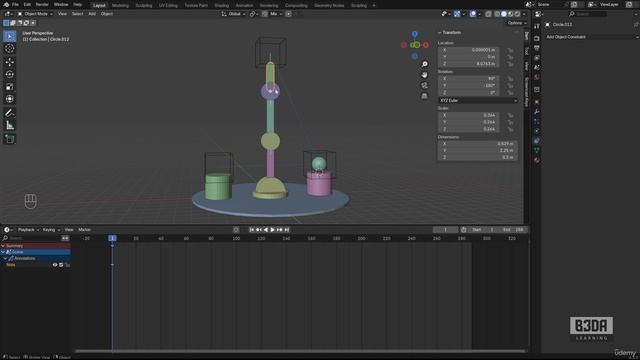Viewport: 640px width, 360px height.
Task: Toggle show overlays button
Action: pos(473,14)
